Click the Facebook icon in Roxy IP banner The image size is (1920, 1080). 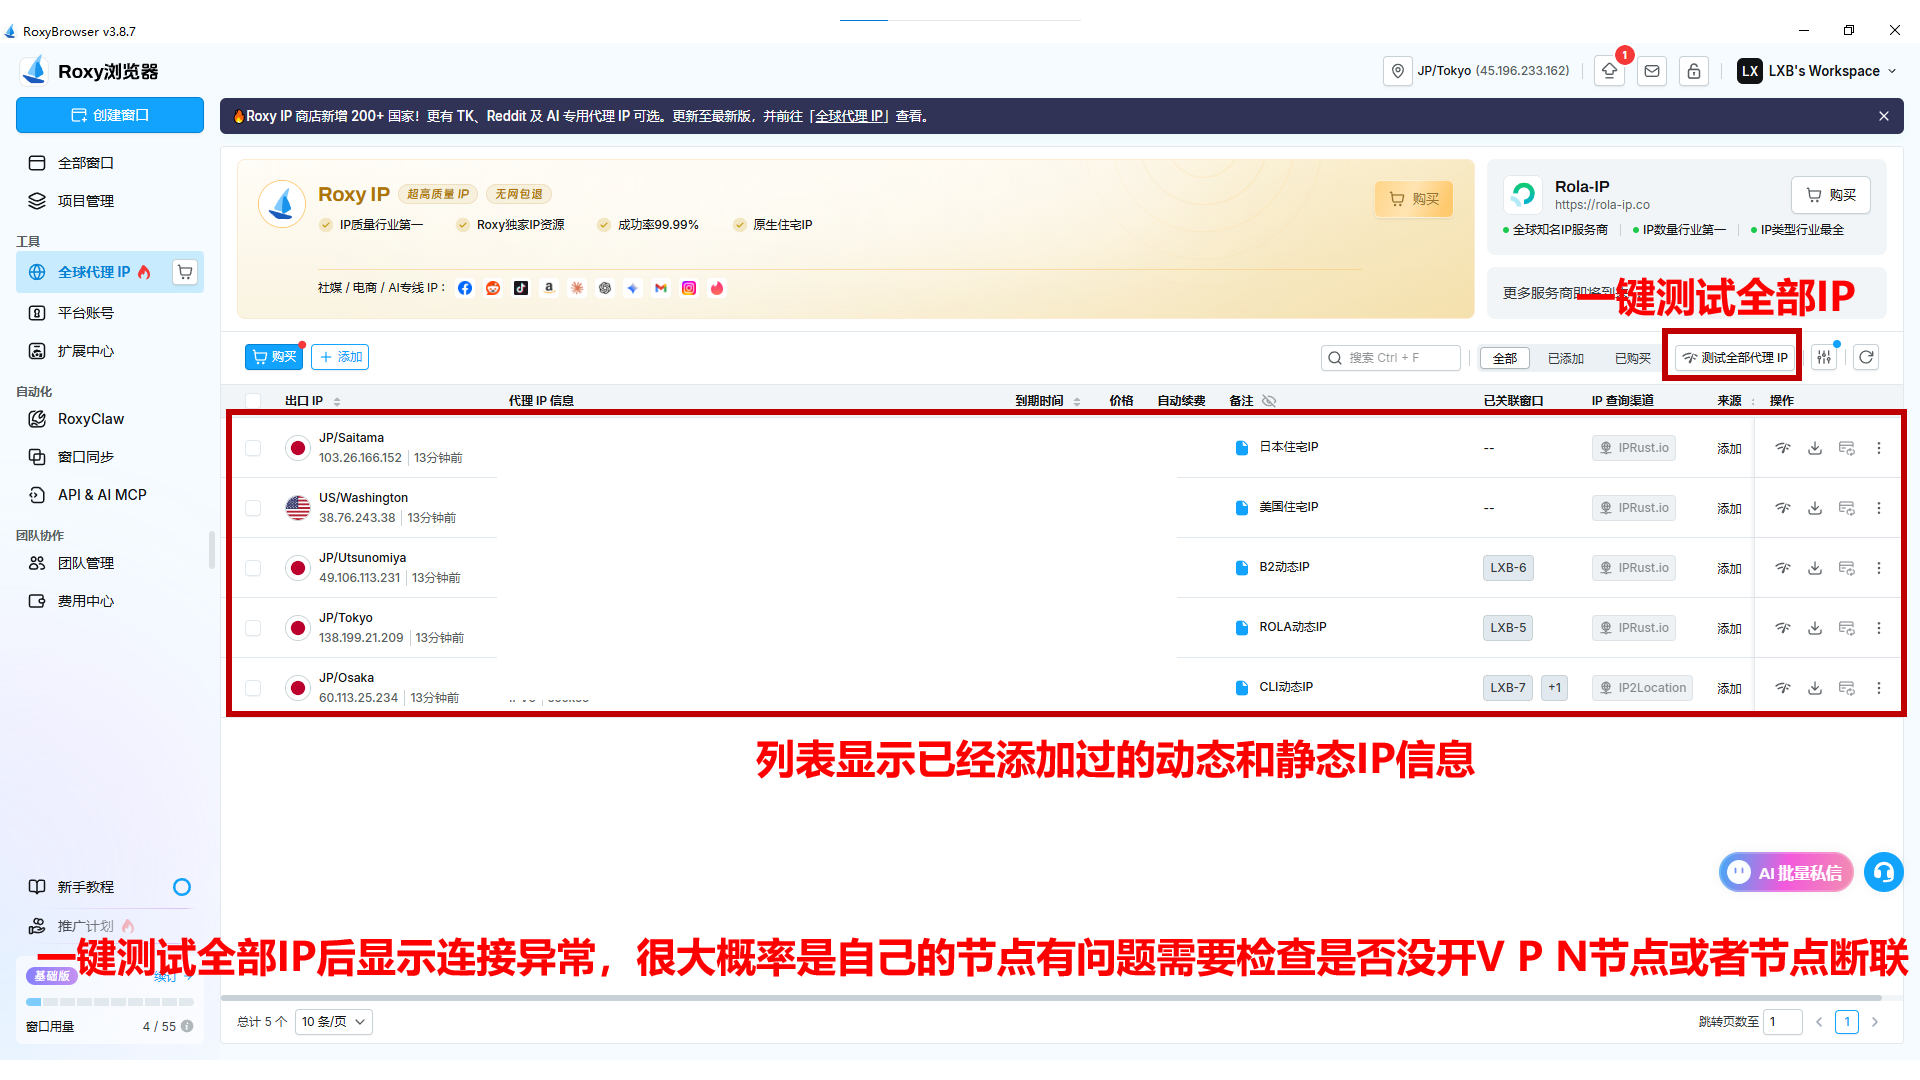[465, 288]
